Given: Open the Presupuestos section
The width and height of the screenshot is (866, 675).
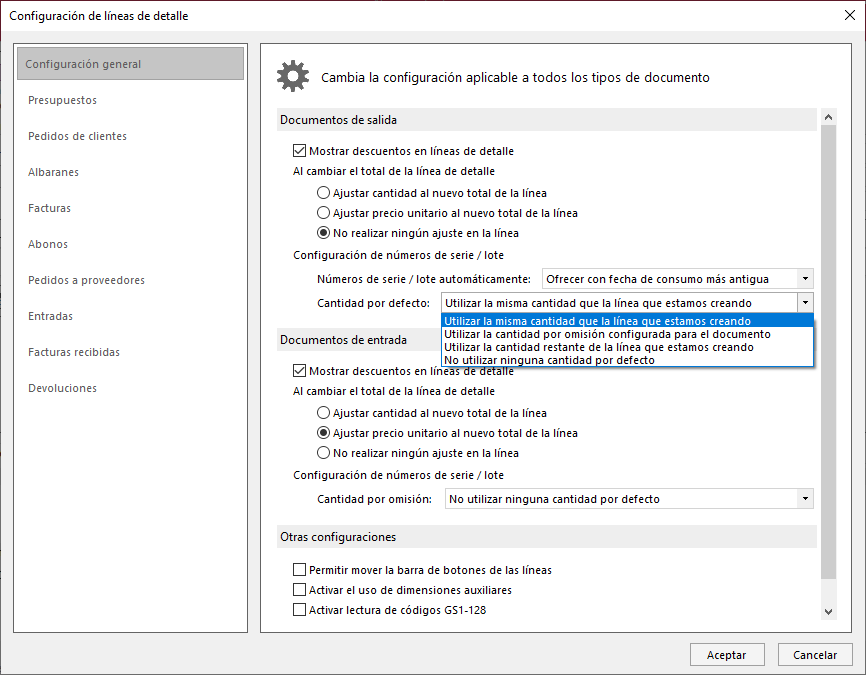Looking at the screenshot, I should tap(62, 100).
